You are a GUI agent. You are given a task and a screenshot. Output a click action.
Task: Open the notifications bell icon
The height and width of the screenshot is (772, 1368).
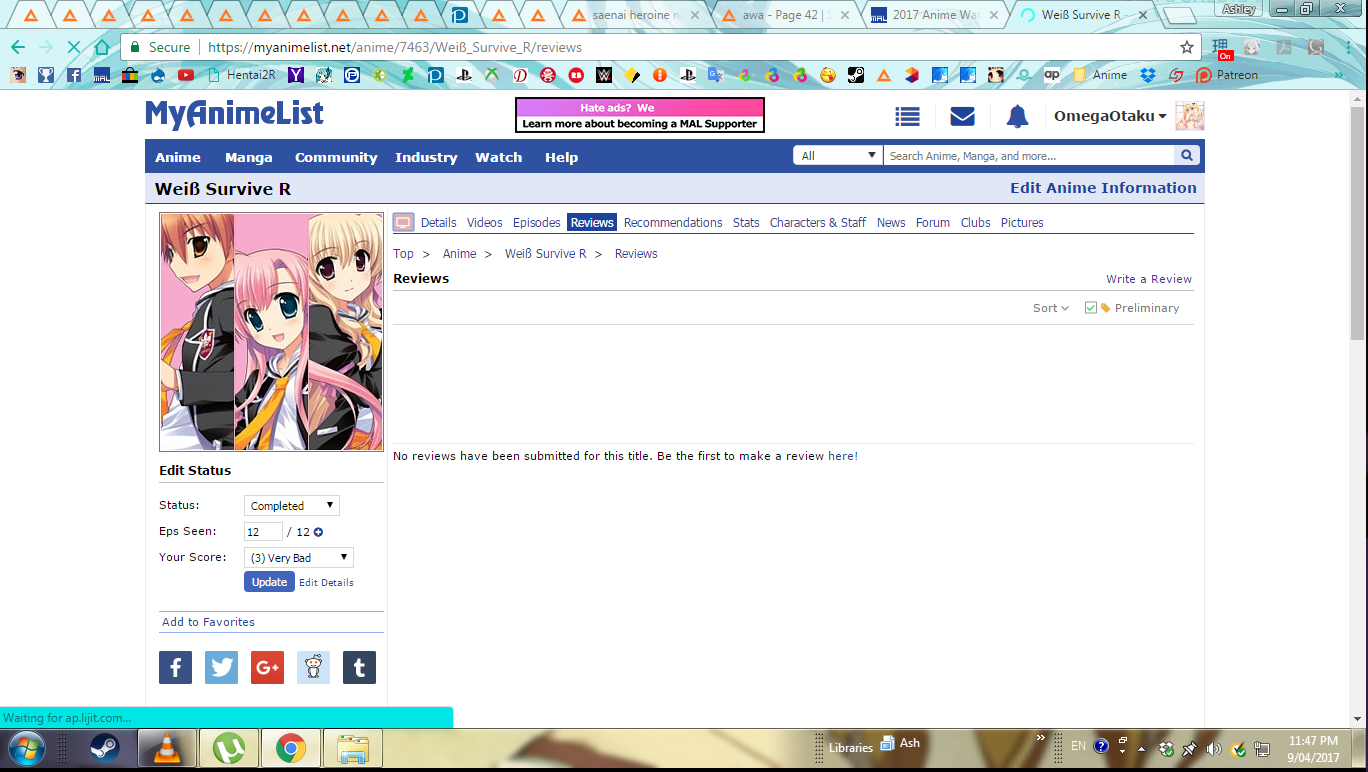point(1017,116)
